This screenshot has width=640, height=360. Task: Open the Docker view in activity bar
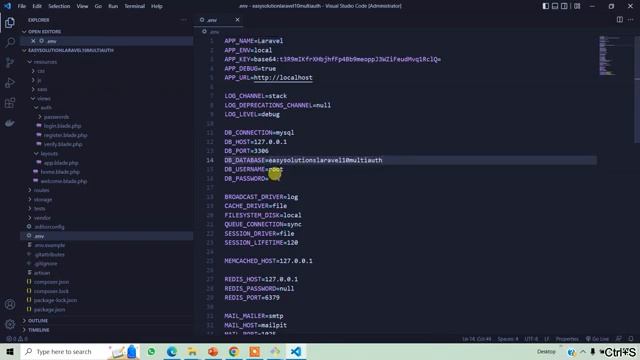[10, 123]
